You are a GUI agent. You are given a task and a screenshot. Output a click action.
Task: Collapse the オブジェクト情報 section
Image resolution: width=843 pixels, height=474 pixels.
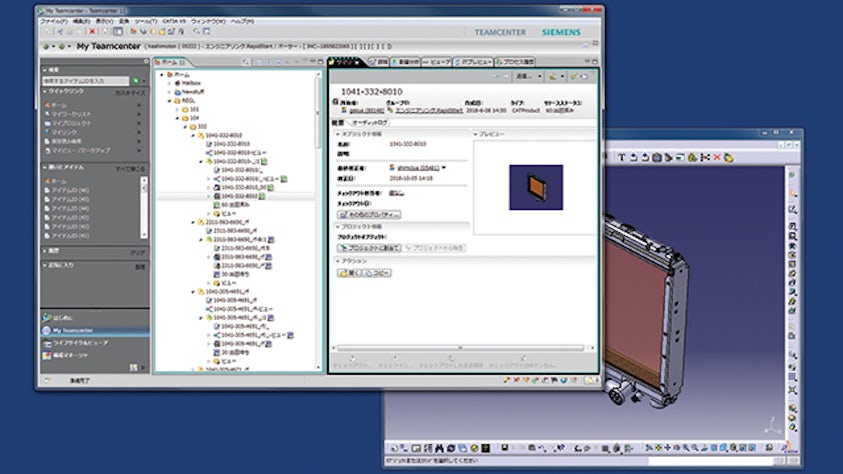point(338,134)
